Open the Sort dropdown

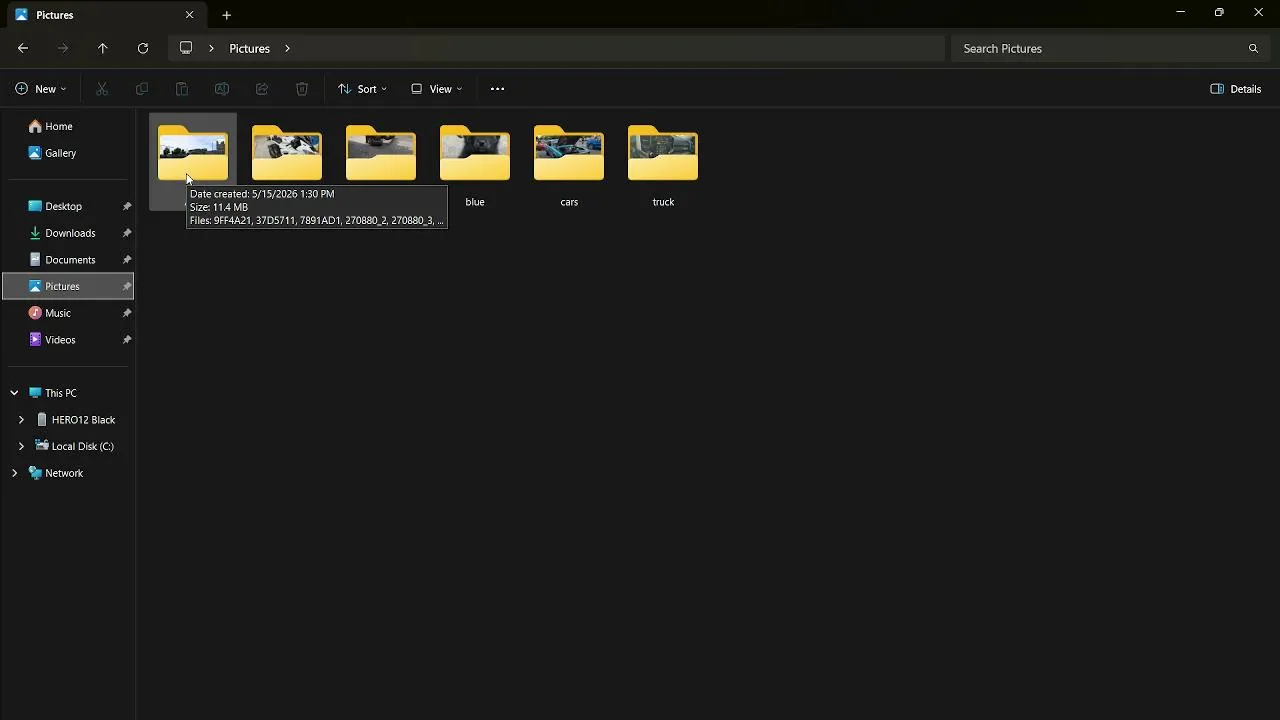362,89
